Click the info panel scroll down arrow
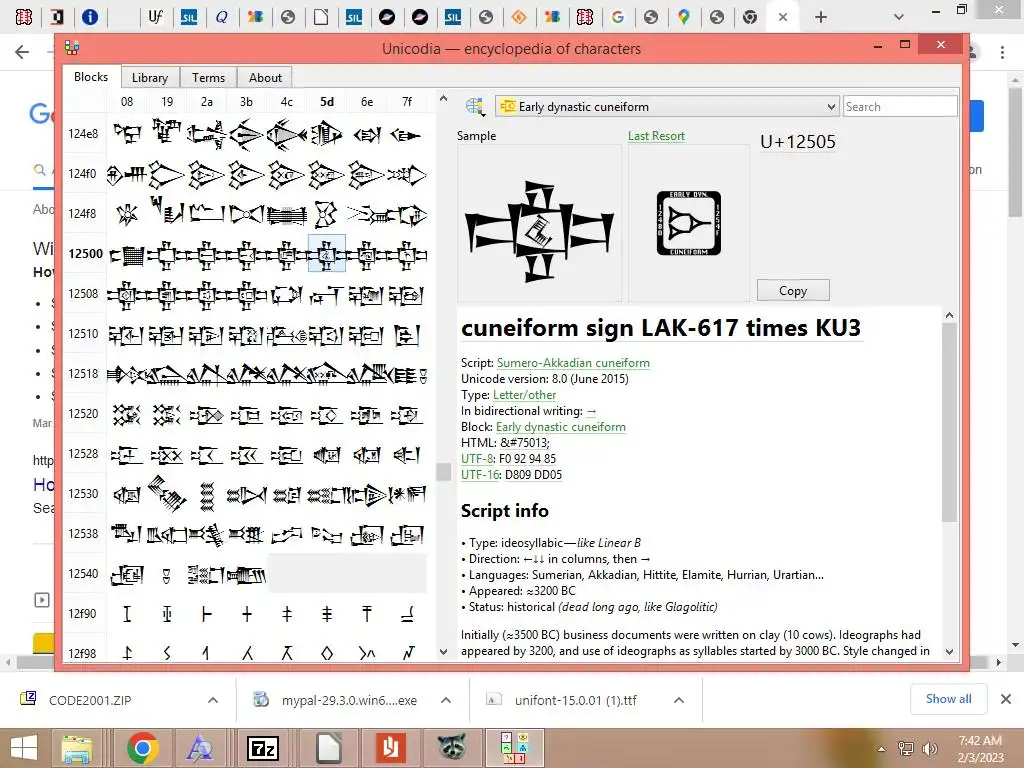1024x768 pixels. [x=949, y=652]
